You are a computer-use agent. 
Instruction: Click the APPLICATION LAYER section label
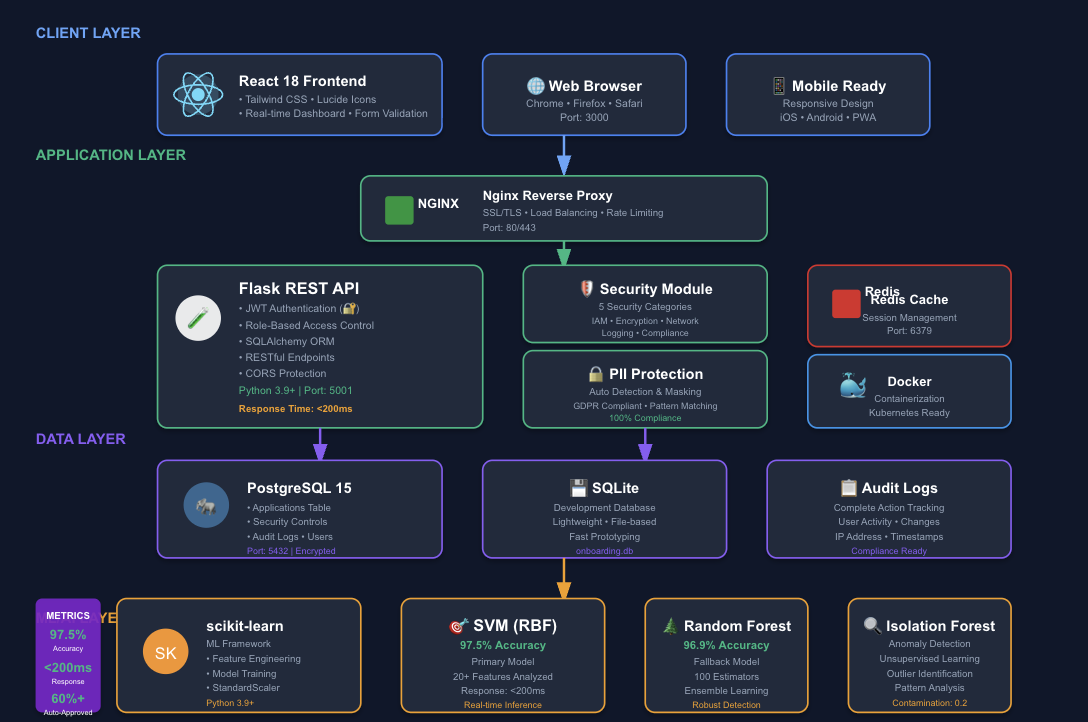[x=110, y=155]
